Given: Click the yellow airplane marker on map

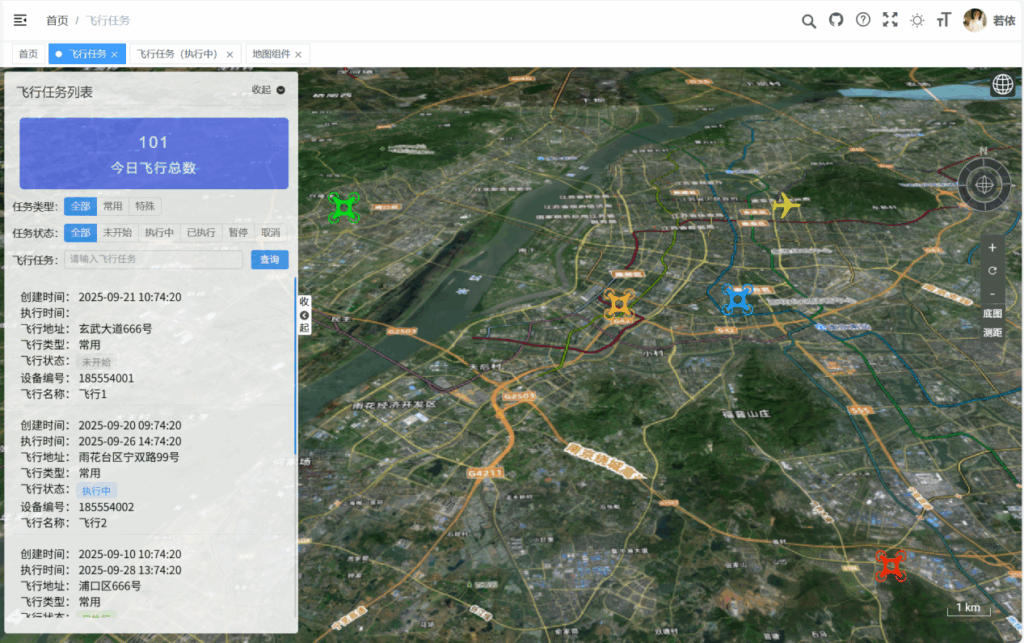Looking at the screenshot, I should pos(787,206).
